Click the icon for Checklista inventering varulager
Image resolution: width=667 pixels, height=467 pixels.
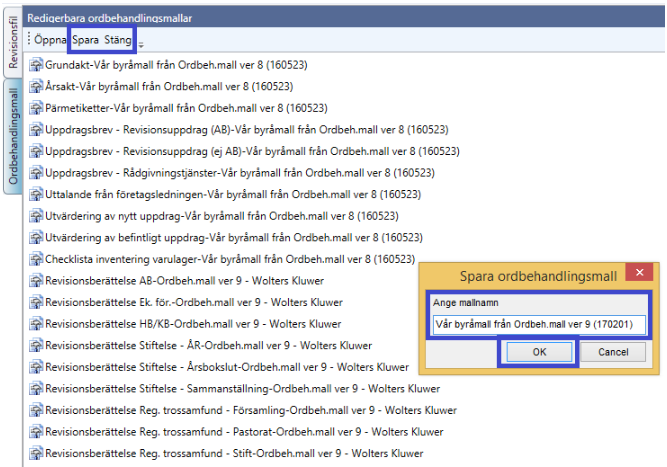point(36,259)
